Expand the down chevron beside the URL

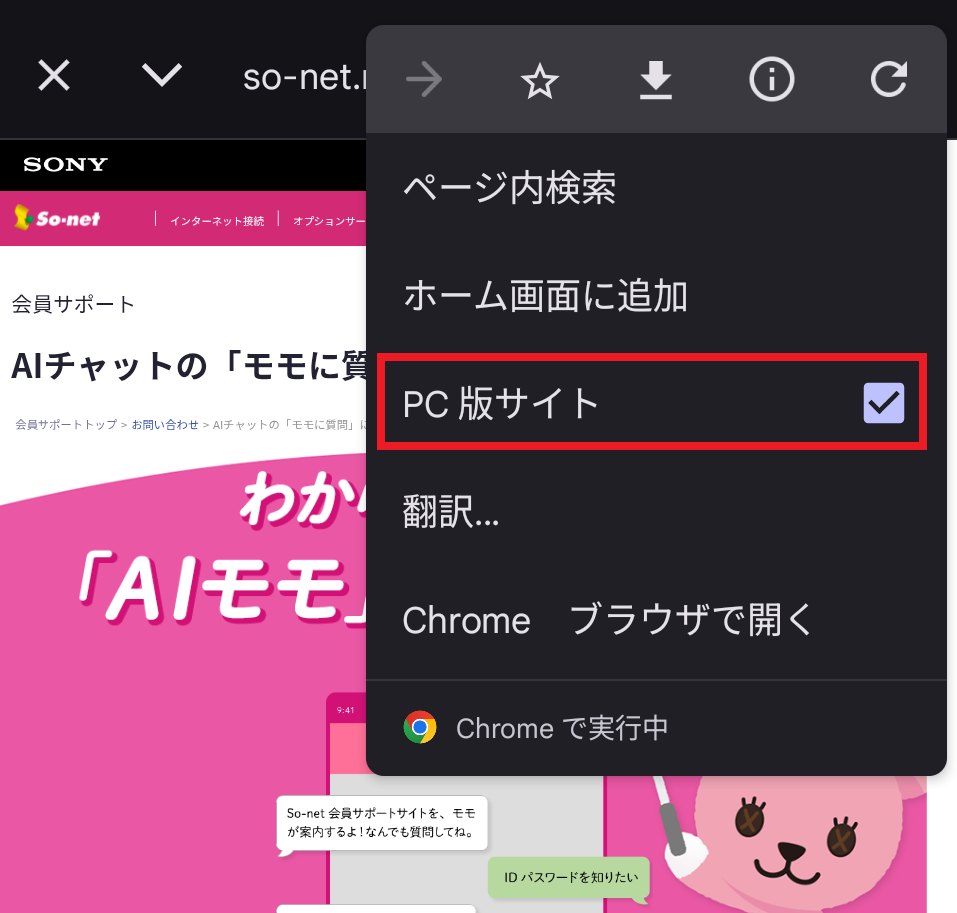point(162,76)
